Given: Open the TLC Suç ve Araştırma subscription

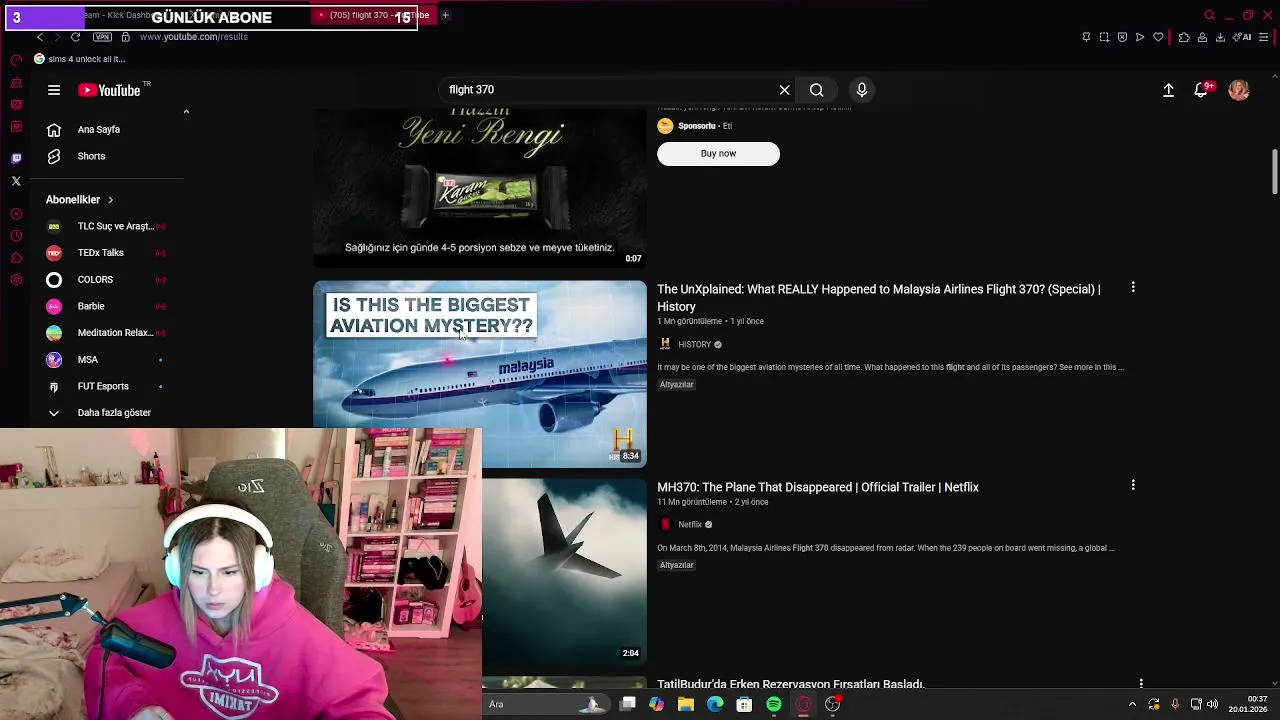Looking at the screenshot, I should coord(107,226).
